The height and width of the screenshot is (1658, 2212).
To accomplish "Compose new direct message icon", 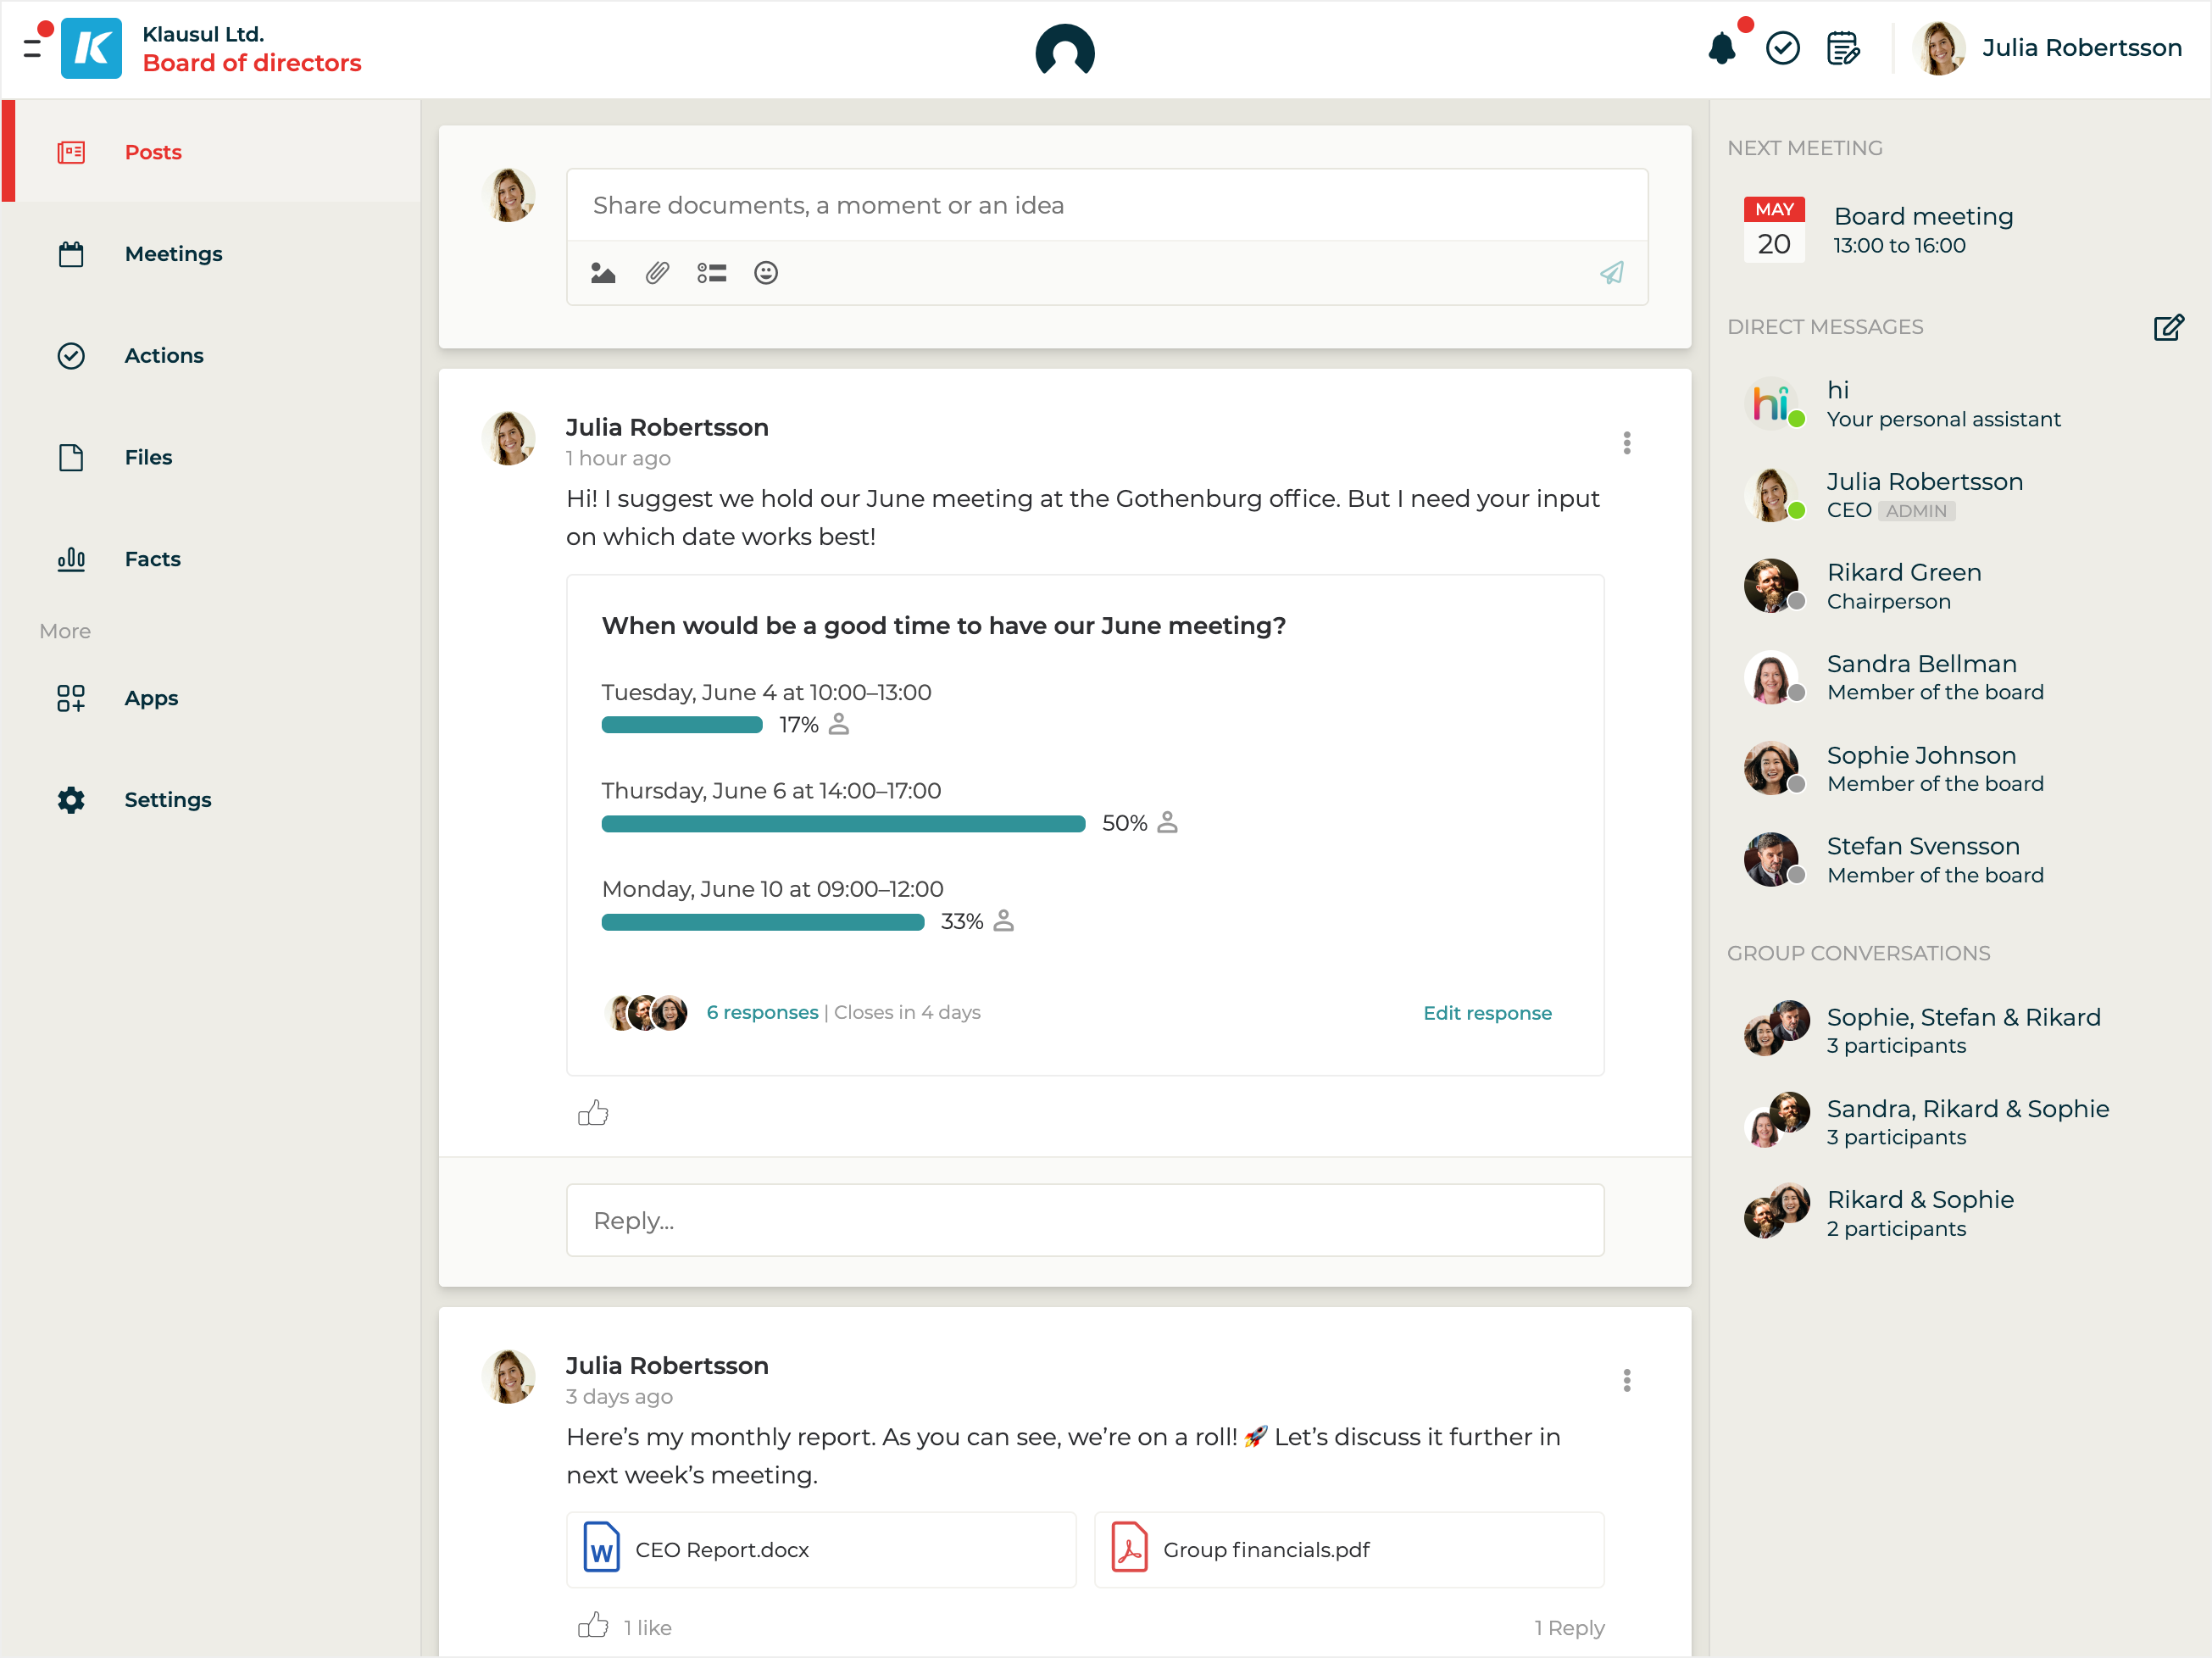I will click(x=2168, y=328).
